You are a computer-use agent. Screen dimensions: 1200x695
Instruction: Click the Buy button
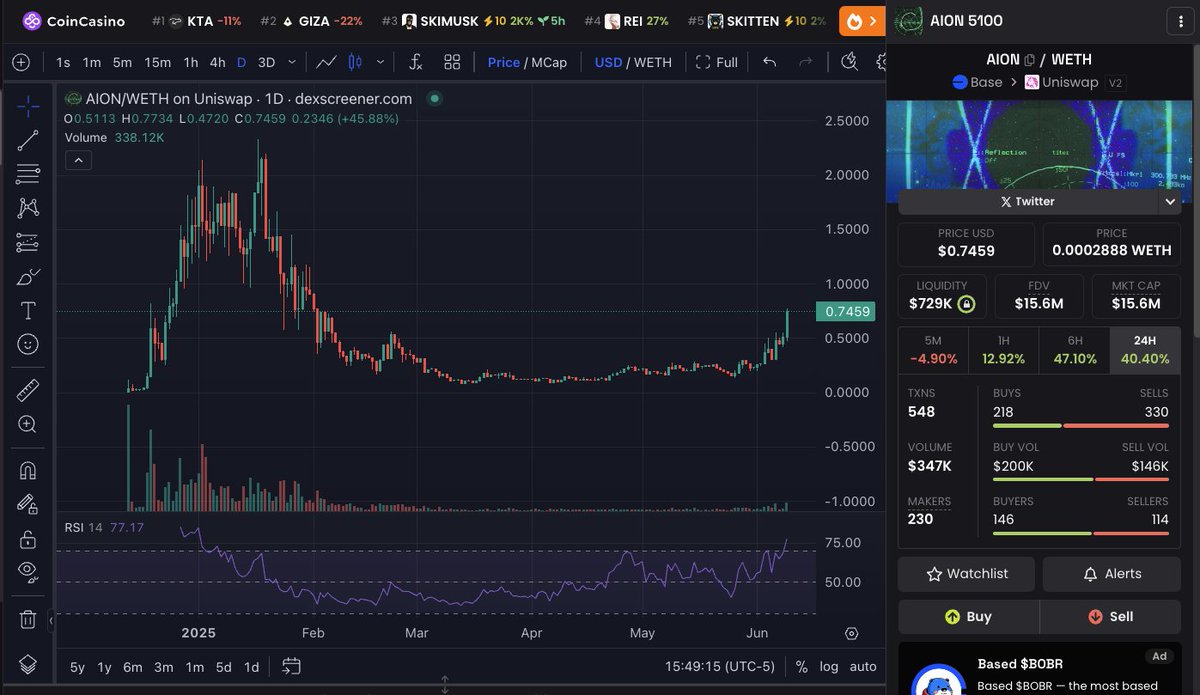[x=968, y=616]
